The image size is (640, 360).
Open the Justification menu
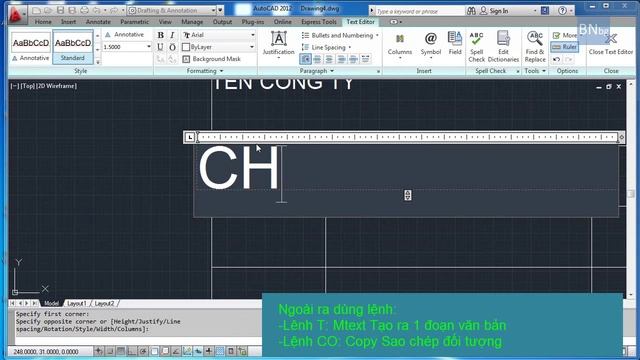pyautogui.click(x=278, y=45)
